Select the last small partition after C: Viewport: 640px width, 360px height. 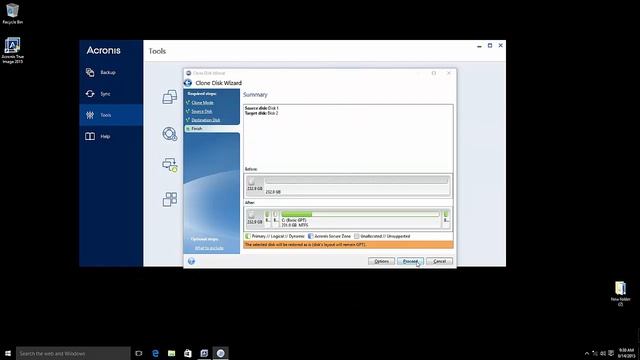[446, 219]
